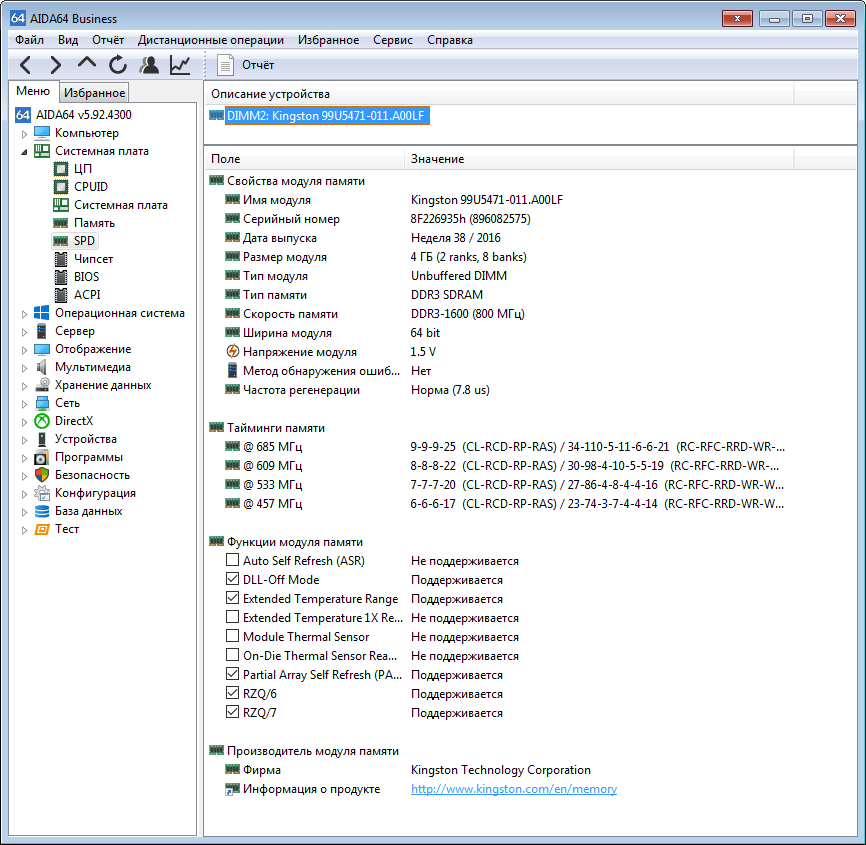Go back with the left arrow toolbar icon
This screenshot has height=845, width=866.
[x=25, y=65]
